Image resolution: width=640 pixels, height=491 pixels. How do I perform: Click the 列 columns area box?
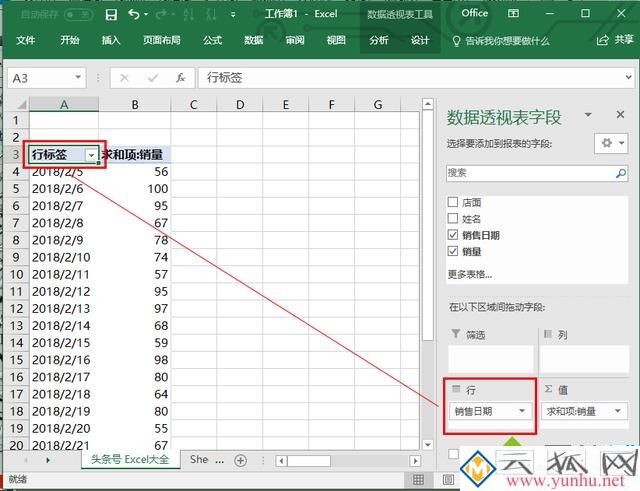[584, 359]
